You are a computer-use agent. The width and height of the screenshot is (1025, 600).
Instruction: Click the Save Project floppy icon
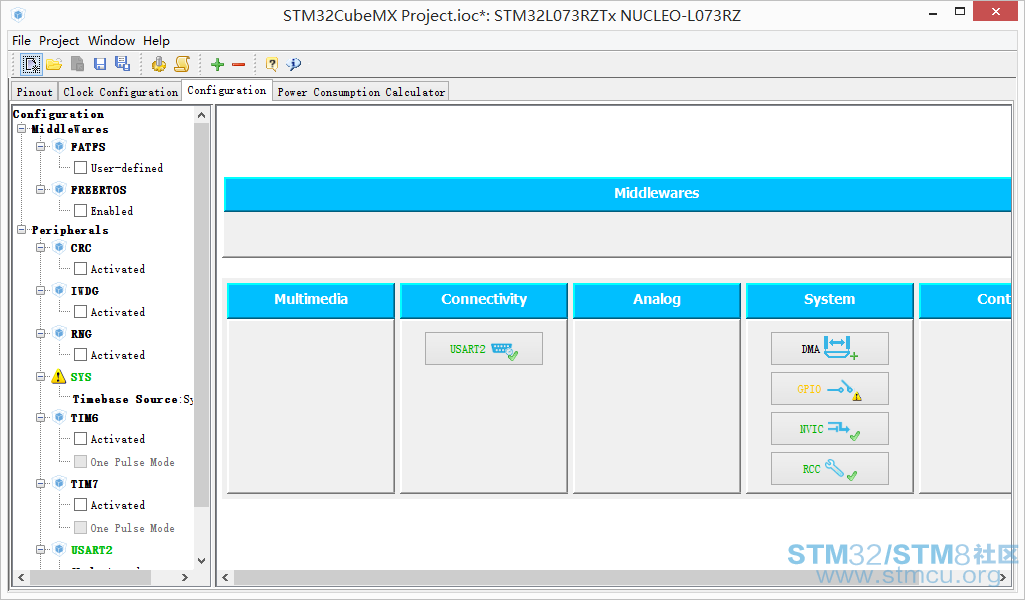pyautogui.click(x=100, y=64)
